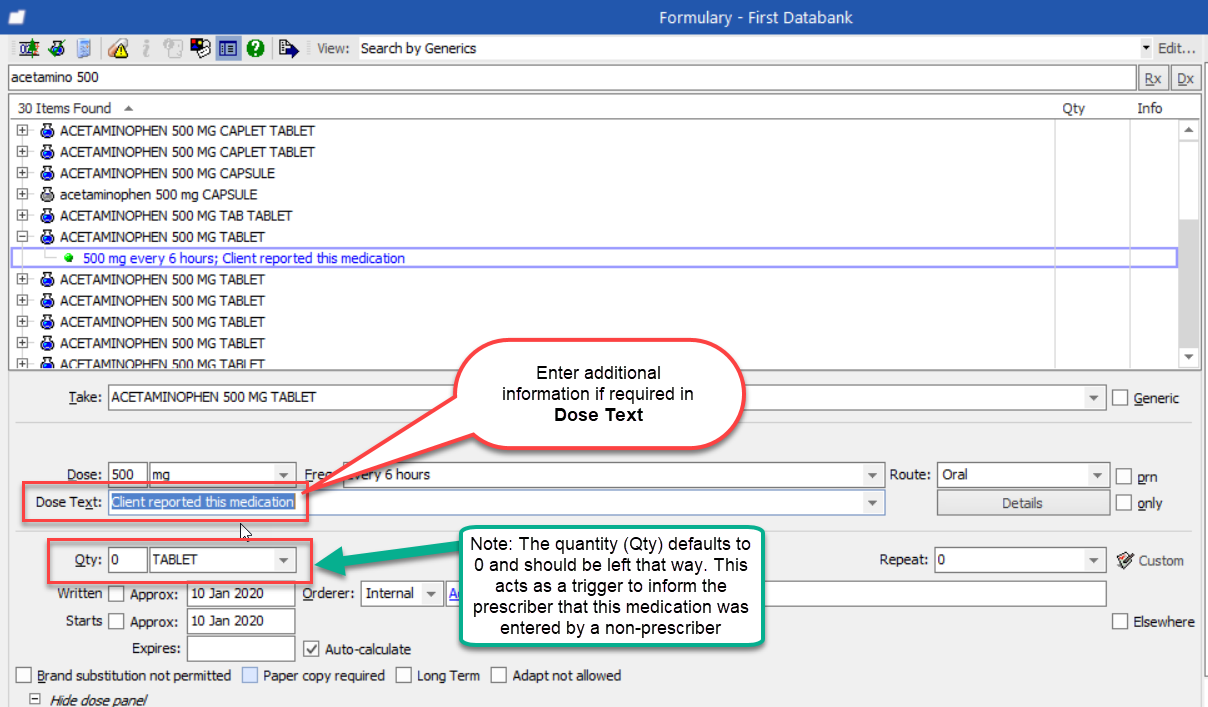The width and height of the screenshot is (1208, 707).
Task: Click the Custom repeat icon
Action: click(x=1125, y=560)
